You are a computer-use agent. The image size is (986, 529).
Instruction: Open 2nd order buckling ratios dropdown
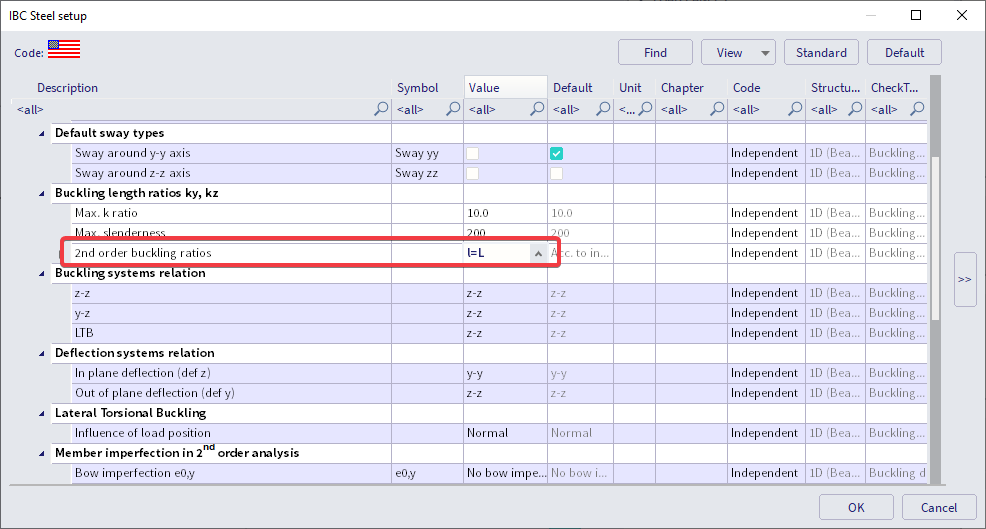[x=538, y=253]
